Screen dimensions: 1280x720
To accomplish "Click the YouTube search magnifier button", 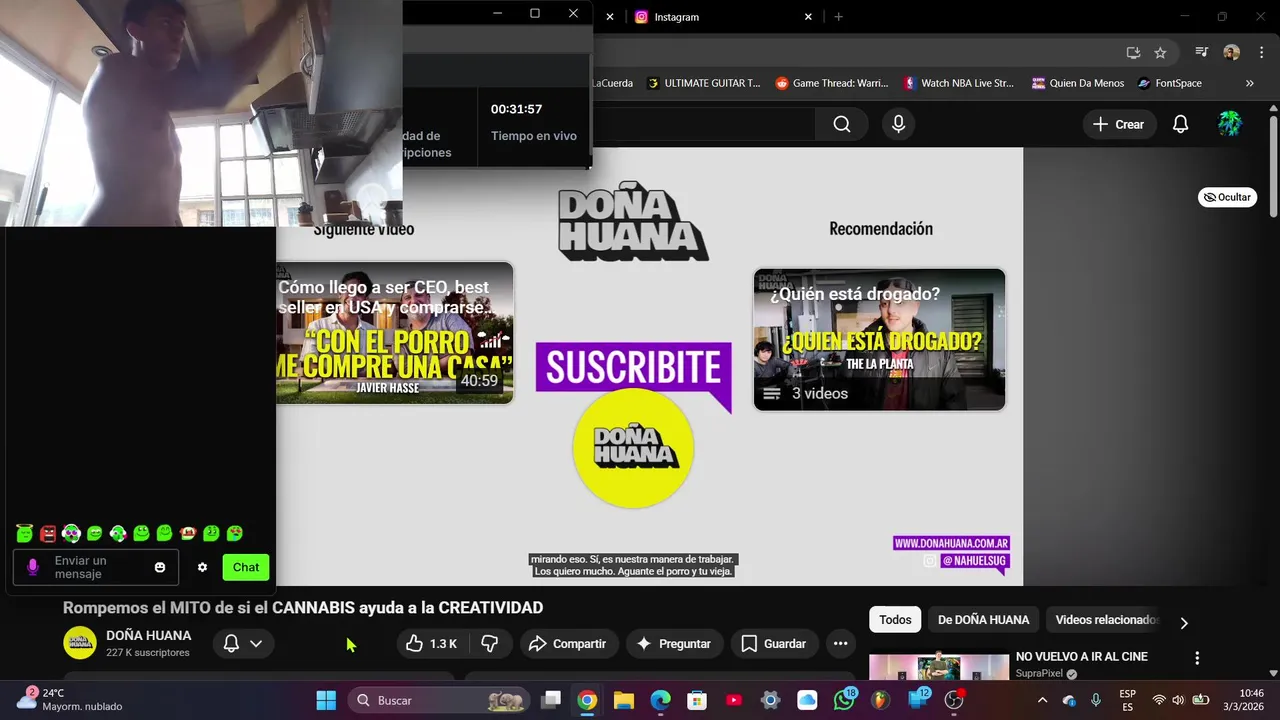I will [842, 124].
